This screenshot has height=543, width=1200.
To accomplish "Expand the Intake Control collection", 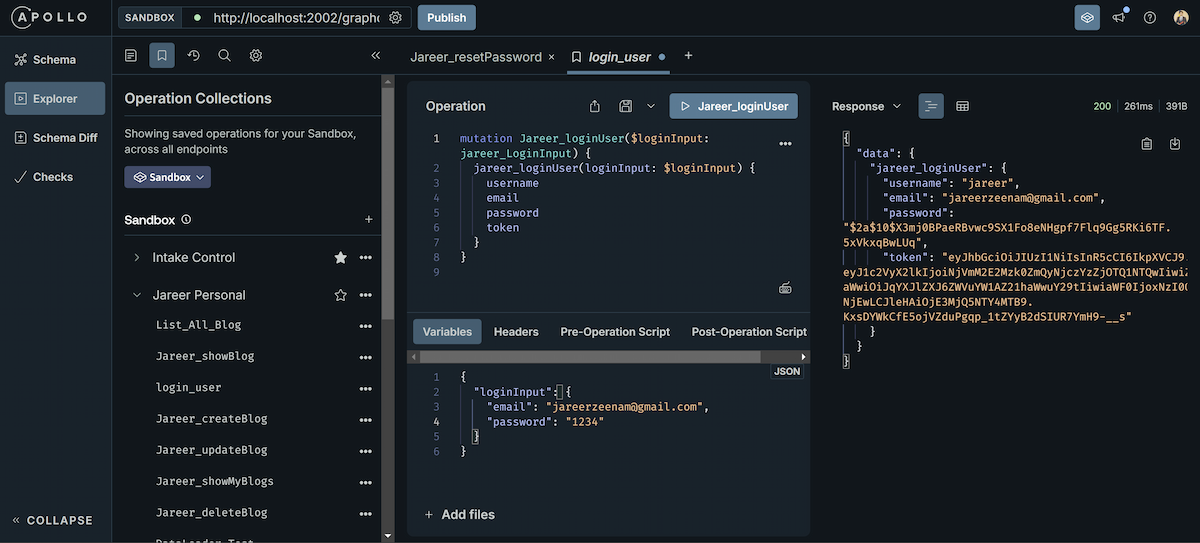I will (136, 258).
